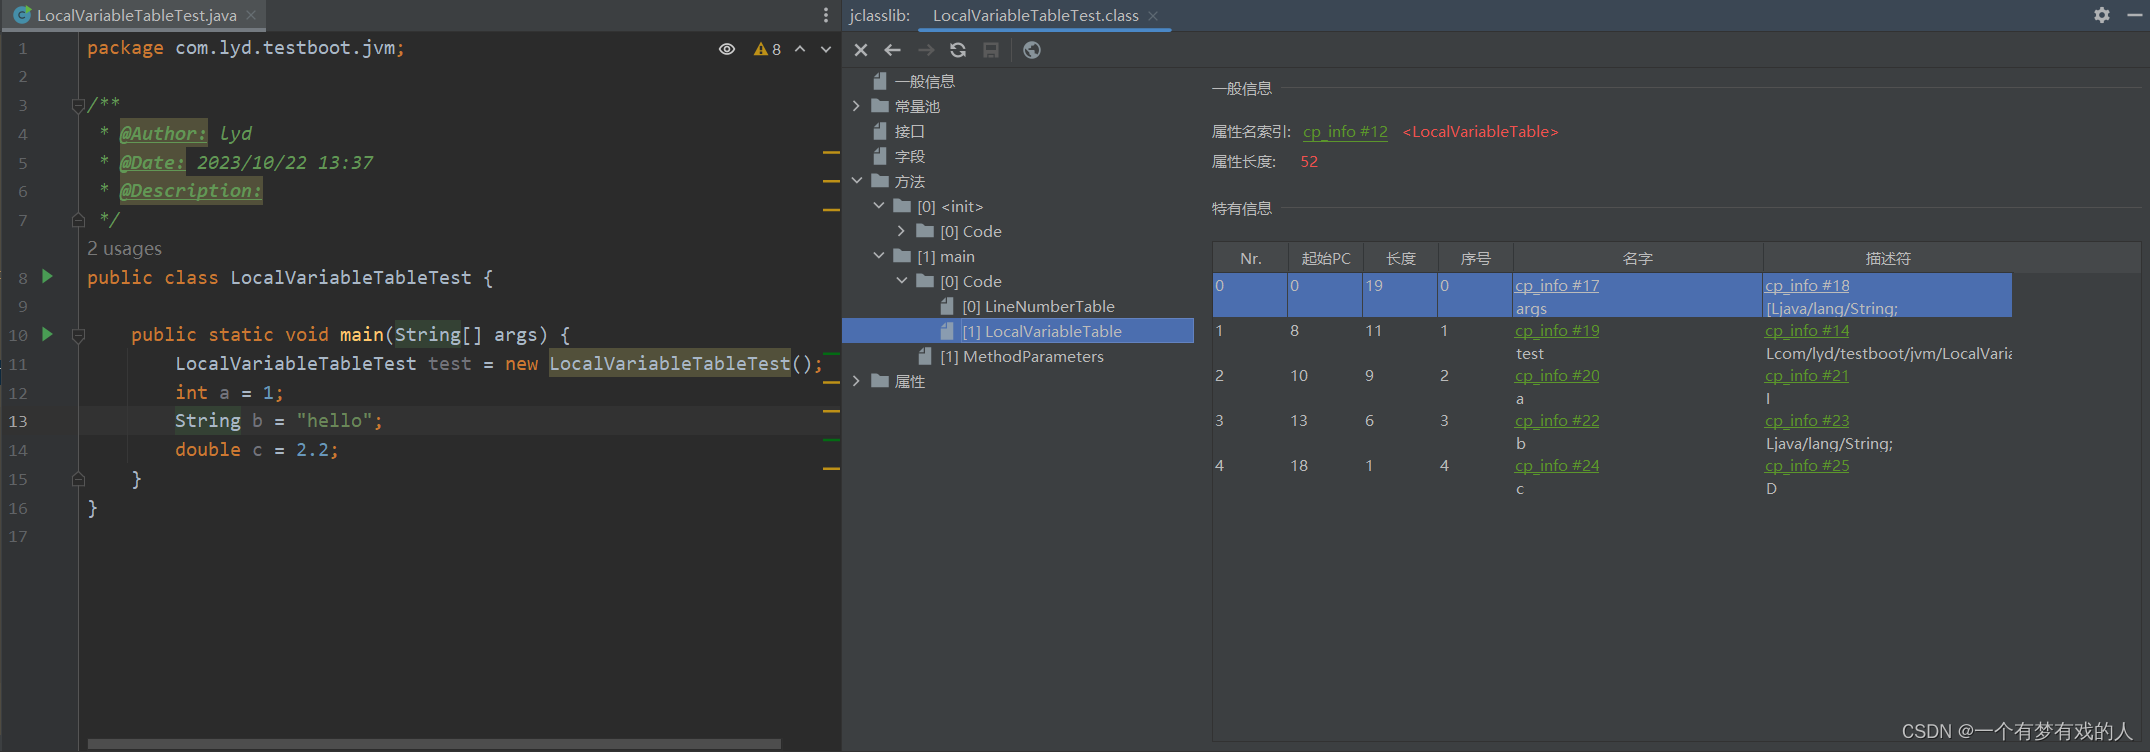This screenshot has height=752, width=2150.
Task: Collapse the [0] <init> method node
Action: point(879,206)
